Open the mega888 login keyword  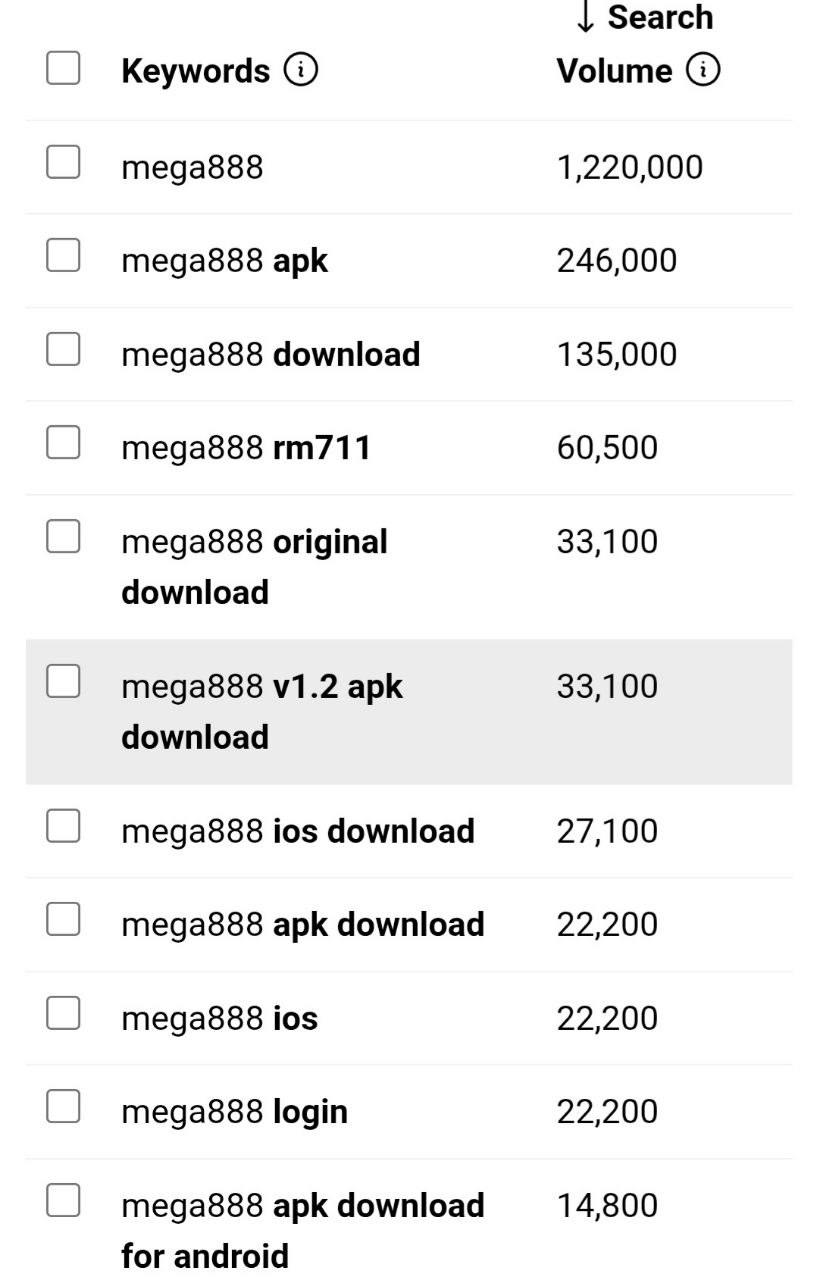pos(234,1112)
